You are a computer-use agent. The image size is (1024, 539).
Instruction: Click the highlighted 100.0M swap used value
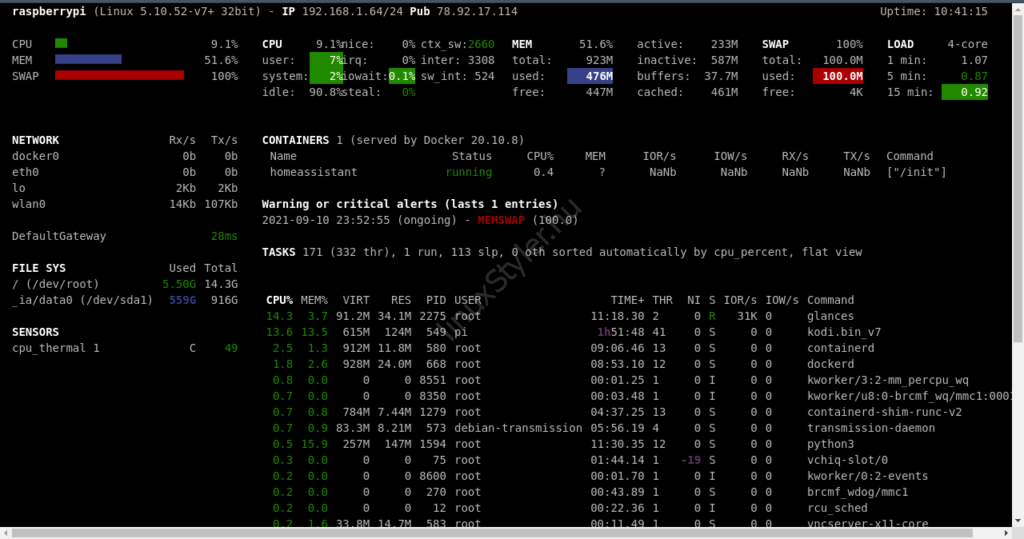(839, 76)
